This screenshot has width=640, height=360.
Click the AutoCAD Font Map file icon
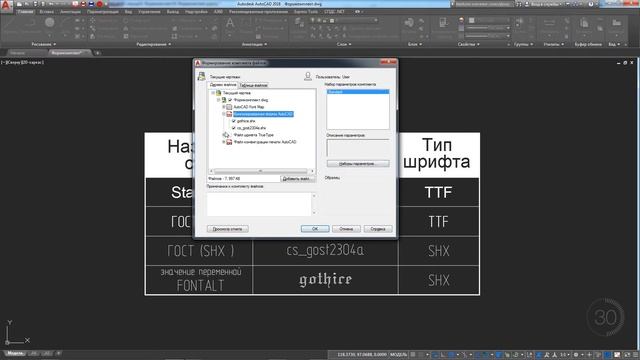coord(229,107)
